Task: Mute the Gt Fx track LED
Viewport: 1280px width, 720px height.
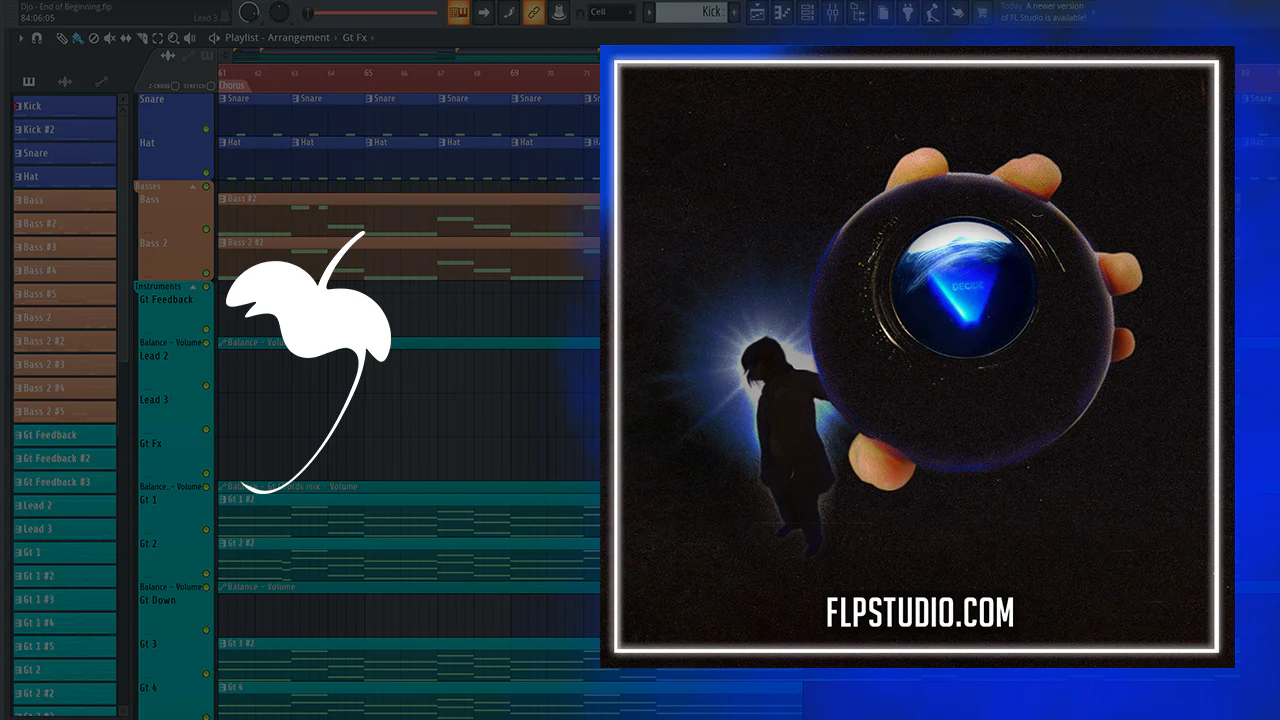Action: (x=206, y=473)
